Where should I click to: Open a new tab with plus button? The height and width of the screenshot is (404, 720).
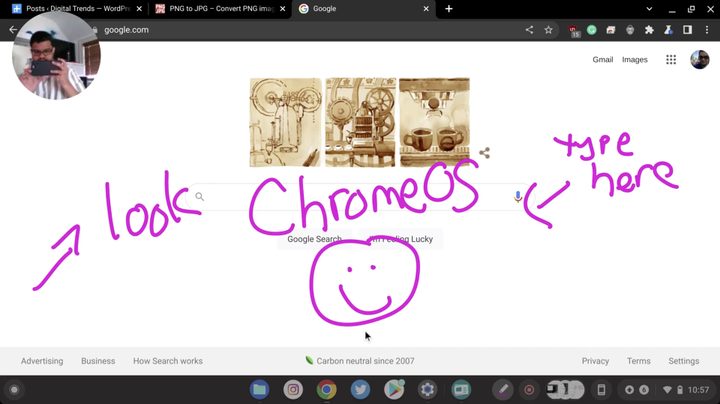449,9
